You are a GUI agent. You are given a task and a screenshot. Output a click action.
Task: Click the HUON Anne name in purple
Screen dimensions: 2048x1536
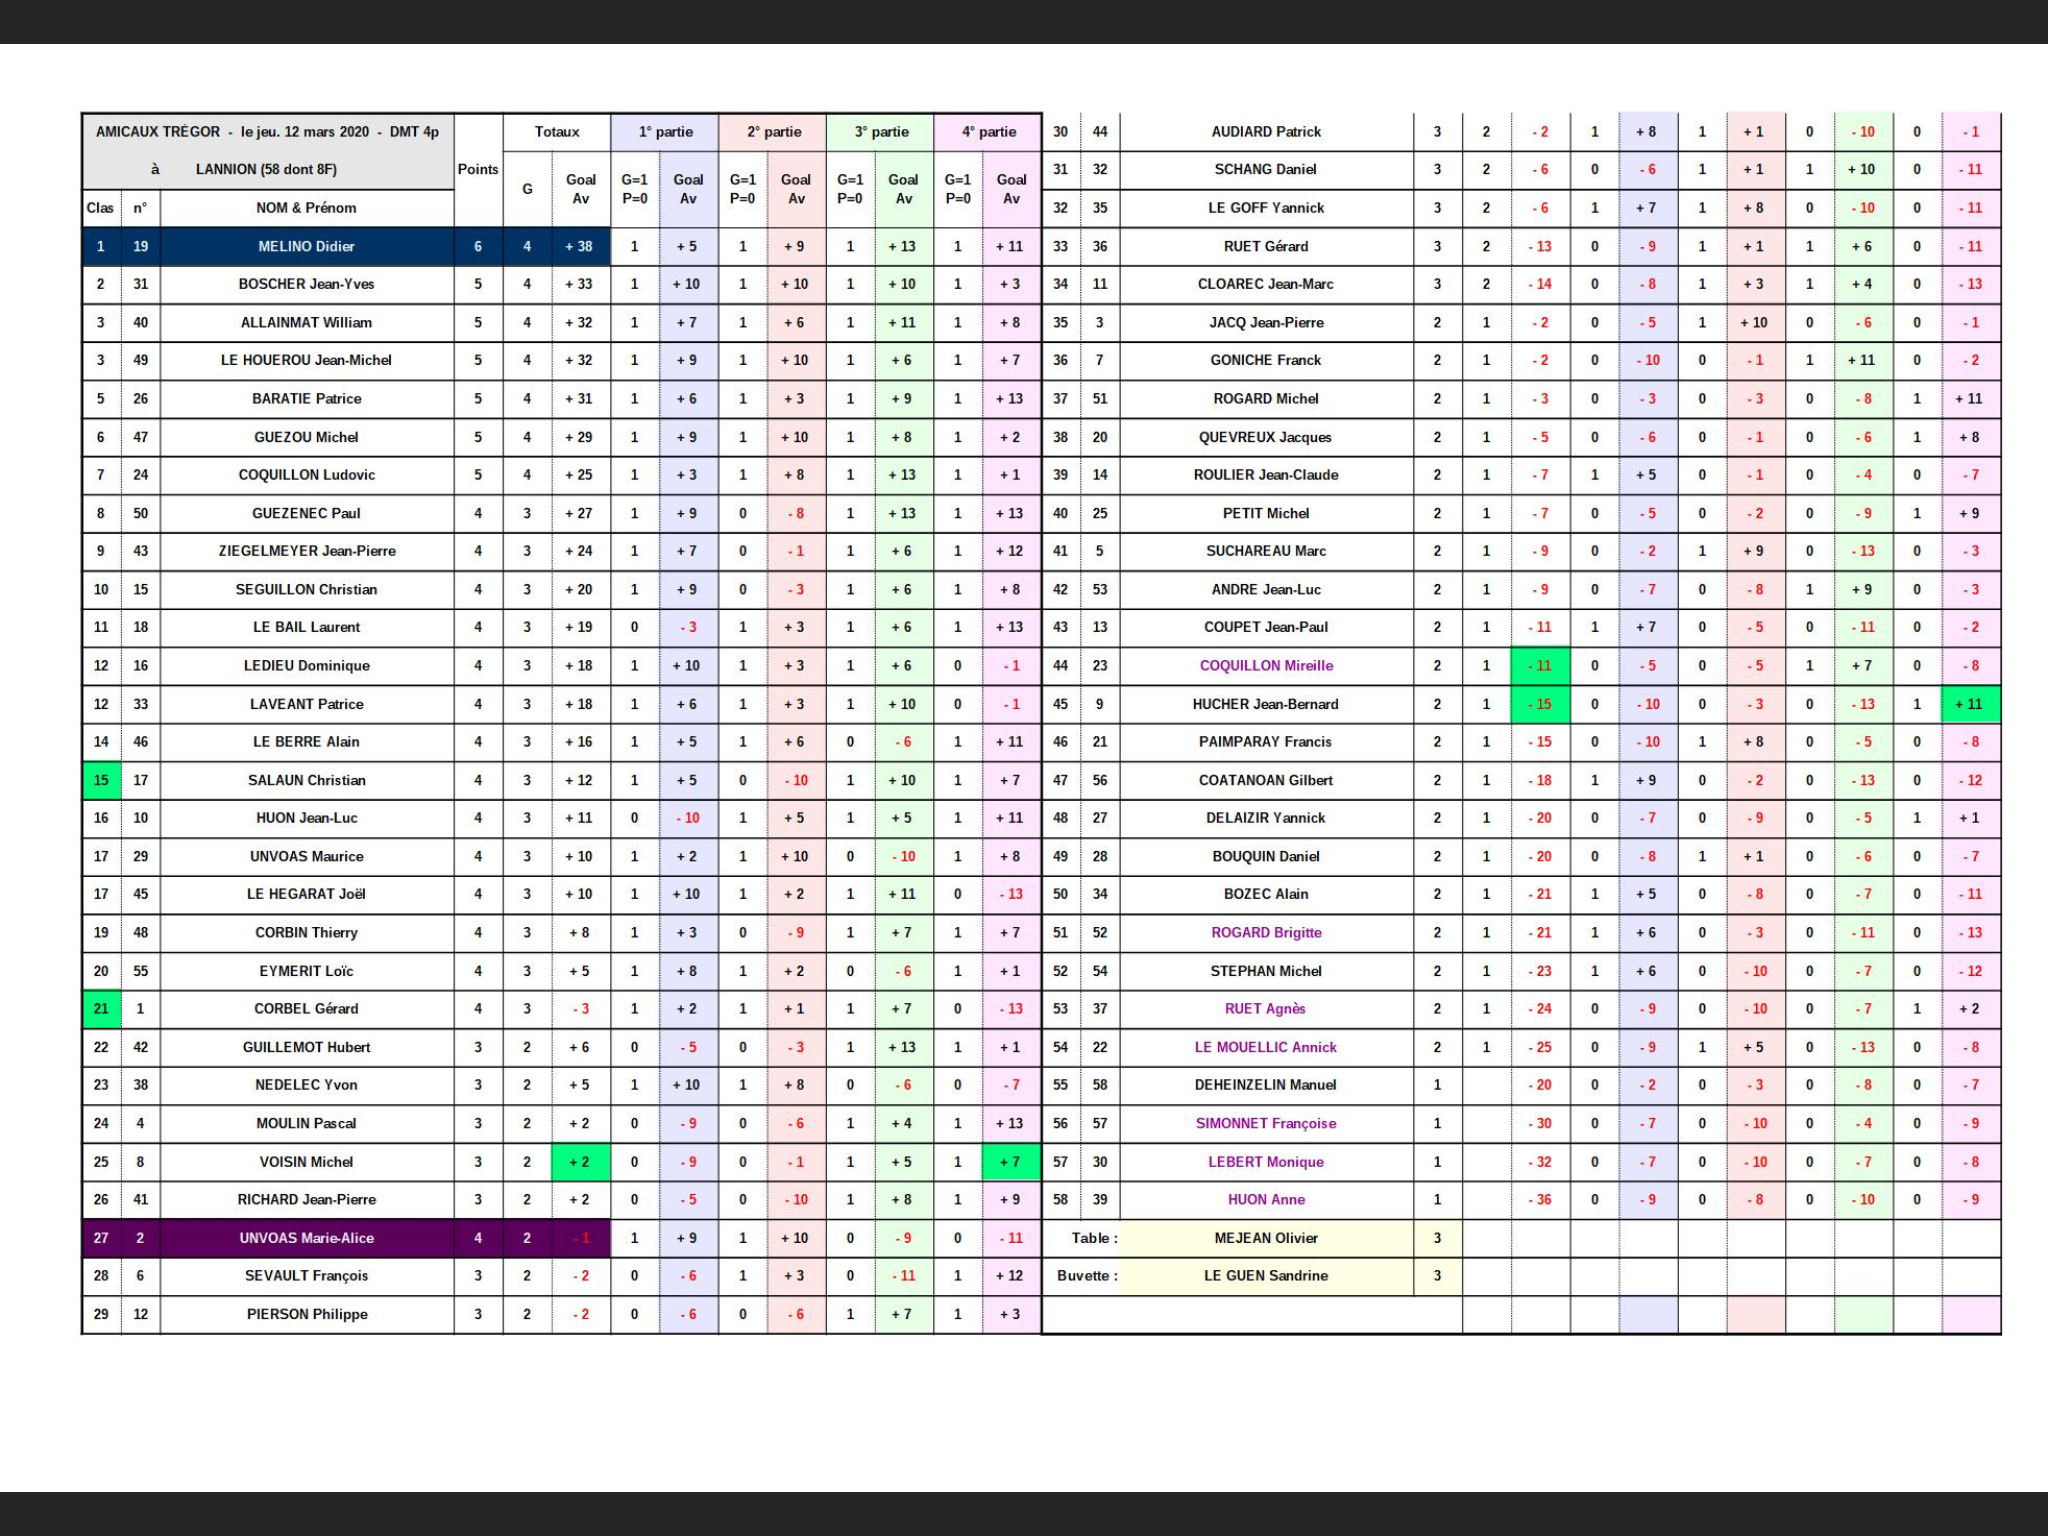(x=1266, y=1200)
